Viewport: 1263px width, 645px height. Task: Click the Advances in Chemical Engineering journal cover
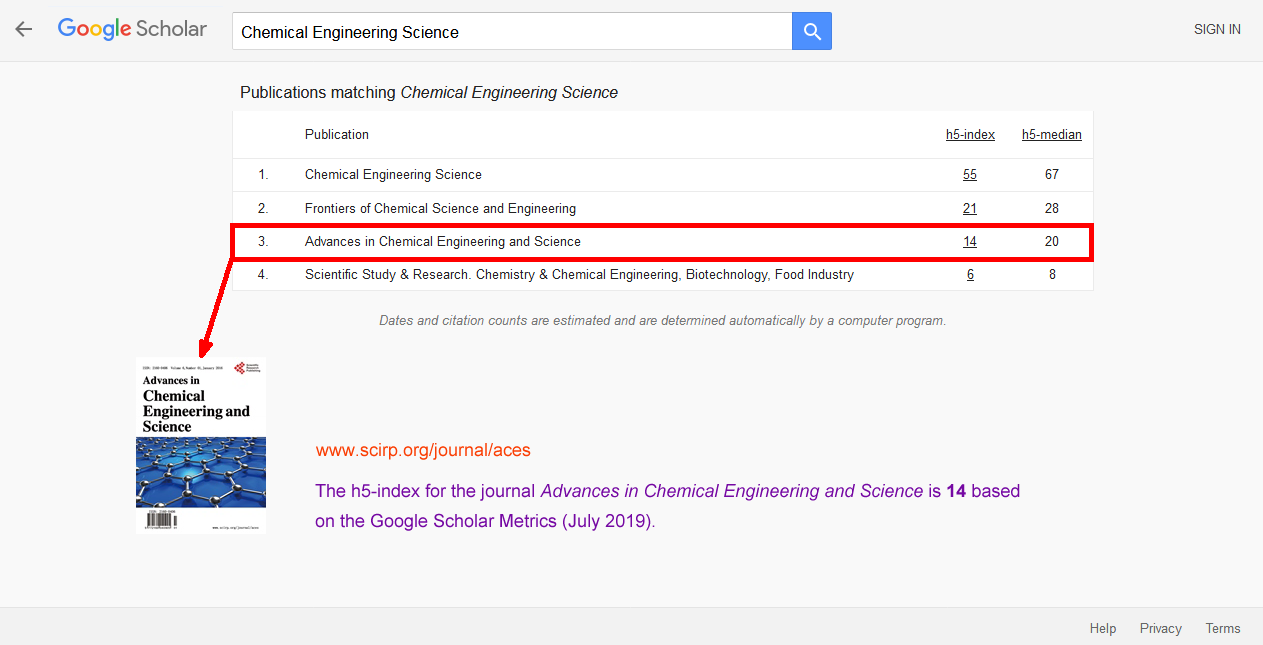coord(201,445)
